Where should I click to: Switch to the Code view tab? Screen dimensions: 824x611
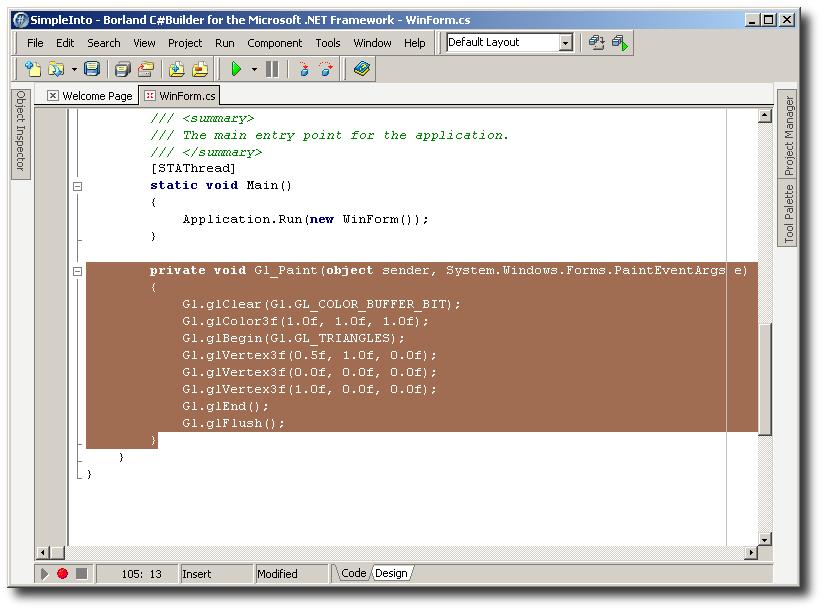[353, 573]
